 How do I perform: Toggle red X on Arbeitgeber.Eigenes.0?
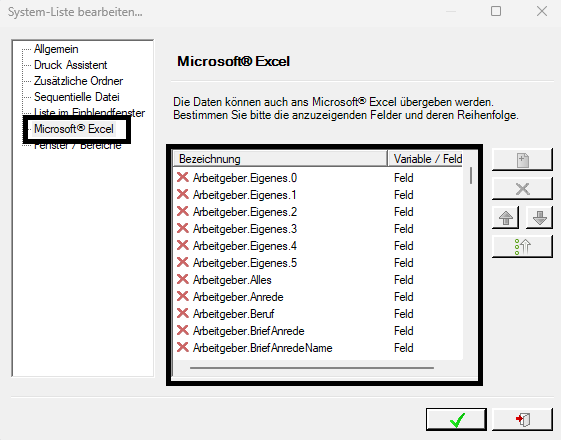(182, 177)
